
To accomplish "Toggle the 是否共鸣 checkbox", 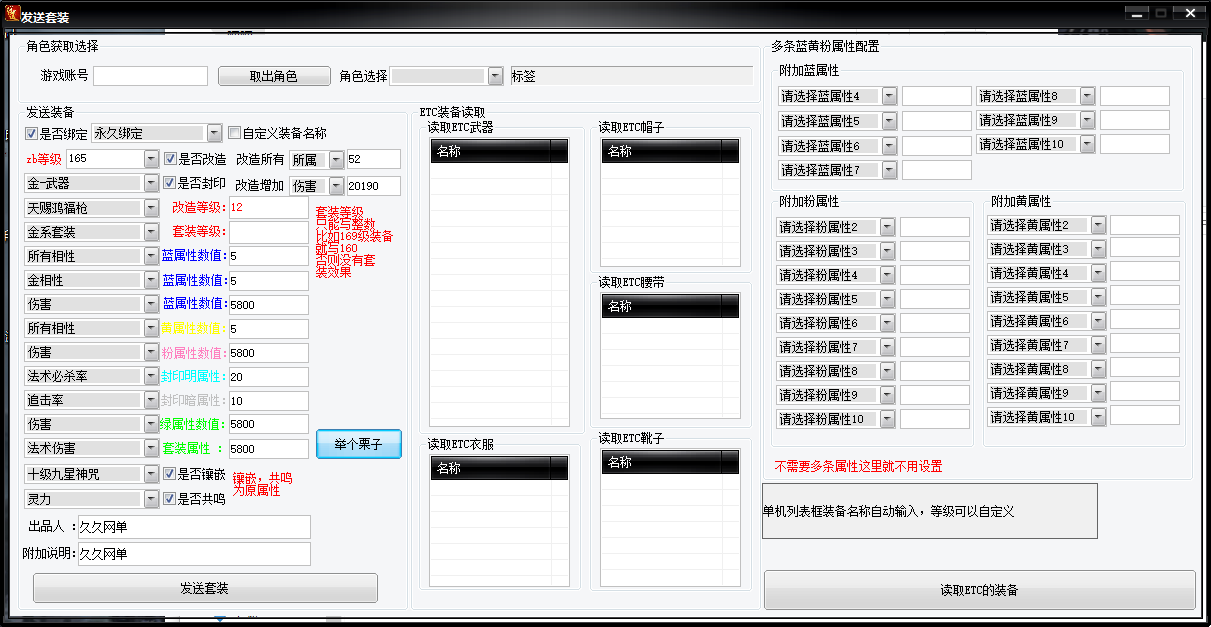I will (170, 498).
